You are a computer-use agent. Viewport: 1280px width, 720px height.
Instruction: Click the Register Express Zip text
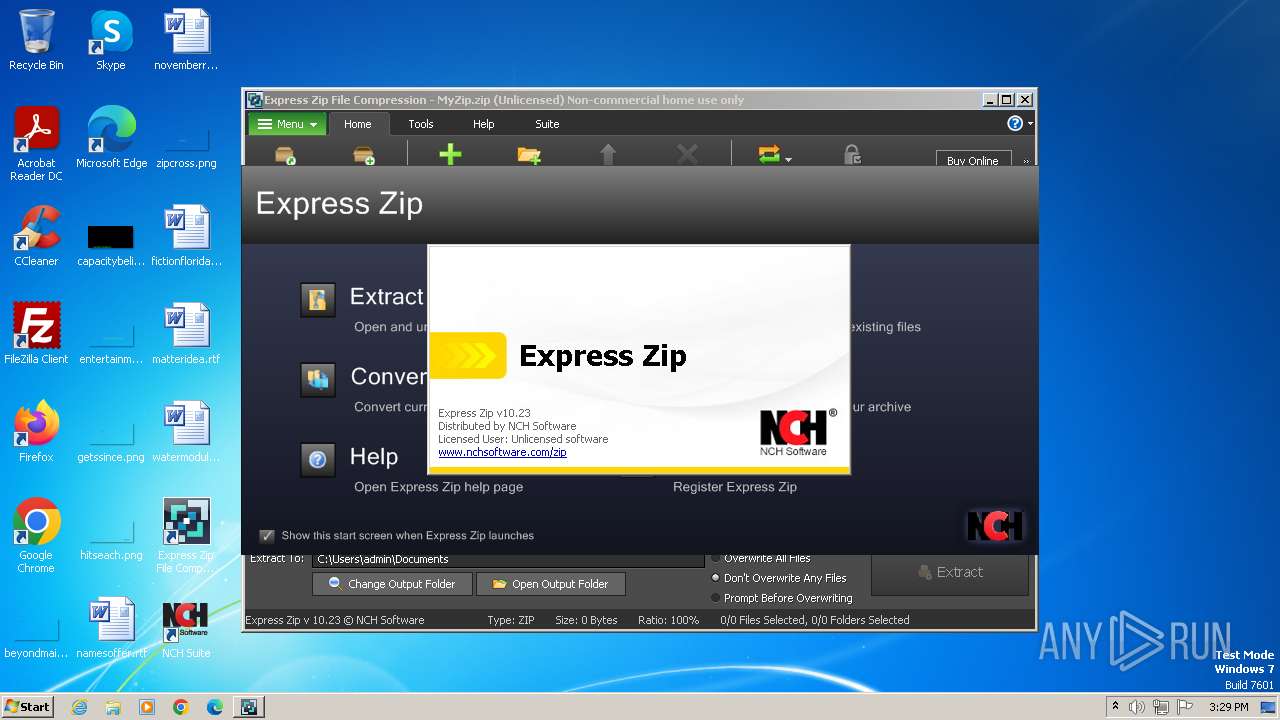click(735, 487)
